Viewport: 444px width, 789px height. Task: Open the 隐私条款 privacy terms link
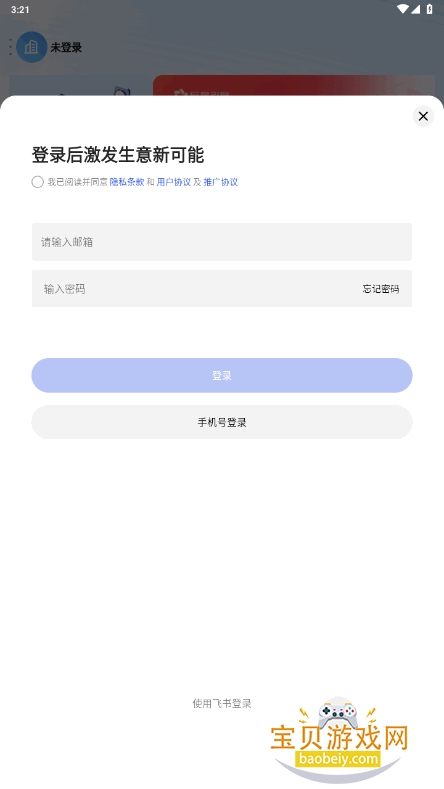[127, 182]
